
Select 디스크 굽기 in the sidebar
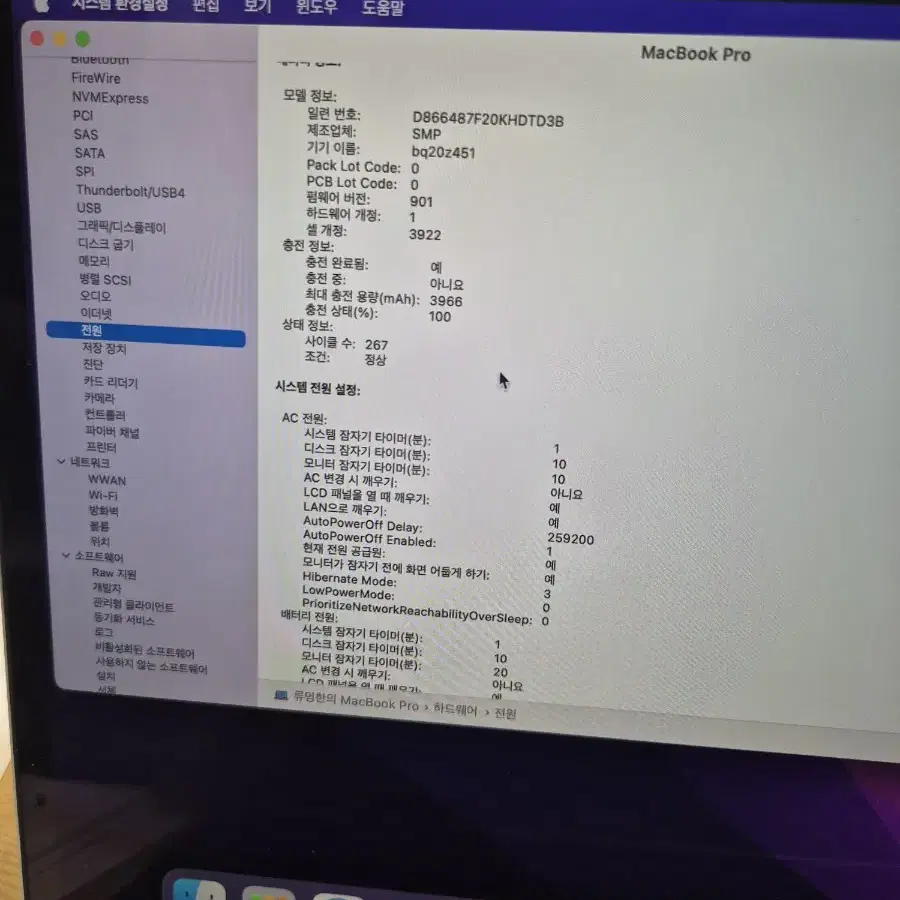pyautogui.click(x=106, y=245)
